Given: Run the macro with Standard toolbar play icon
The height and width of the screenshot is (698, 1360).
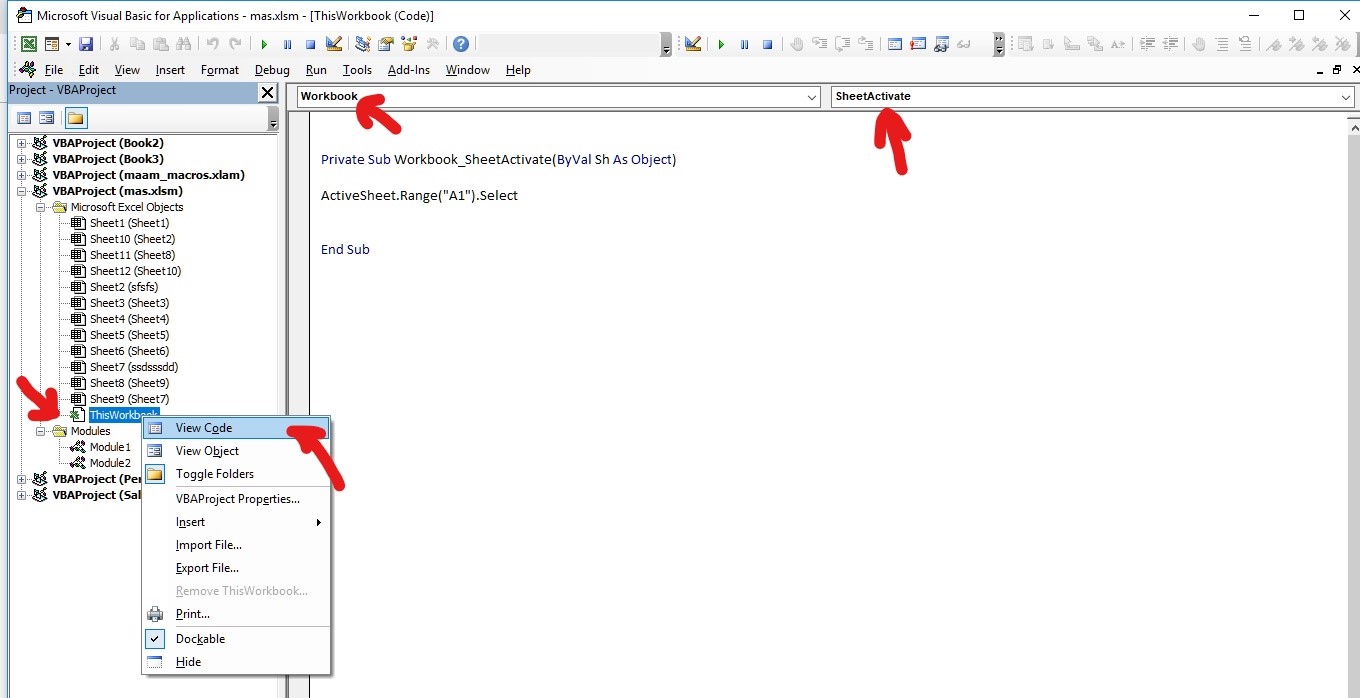Looking at the screenshot, I should click(x=264, y=44).
